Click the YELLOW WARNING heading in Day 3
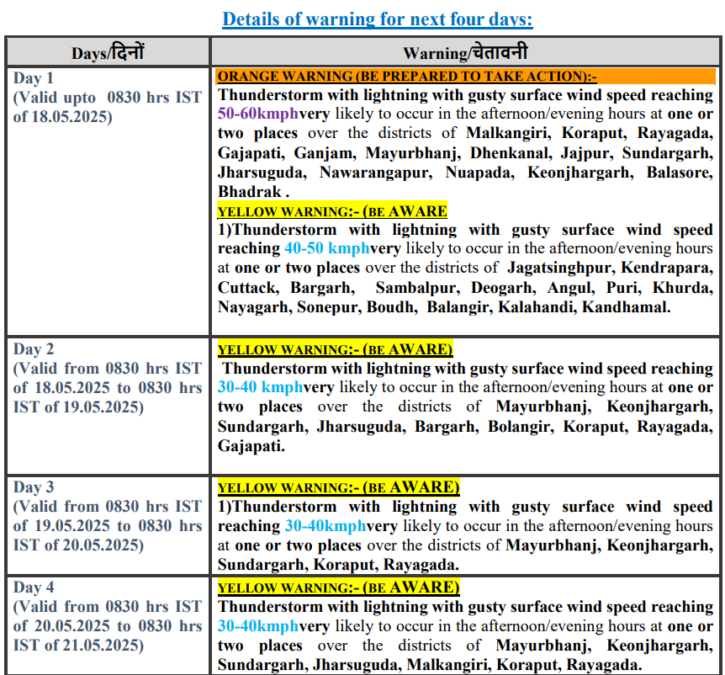 coord(338,487)
